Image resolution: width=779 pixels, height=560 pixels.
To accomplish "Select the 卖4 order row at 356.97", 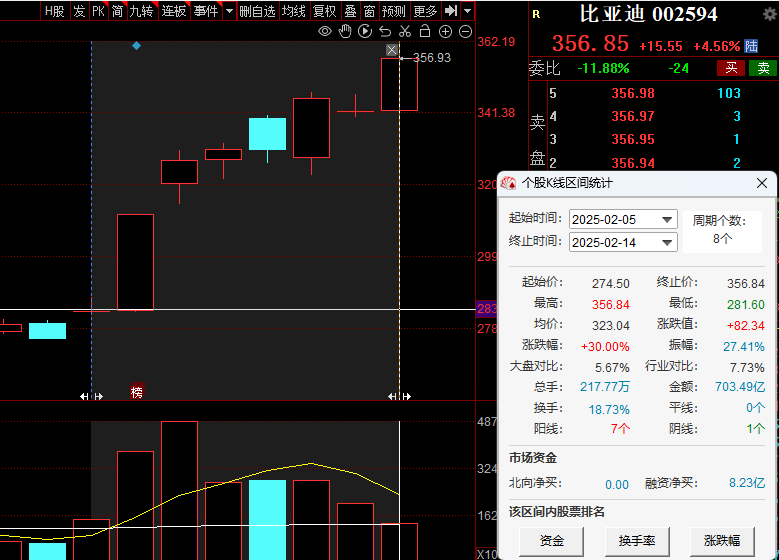I will pyautogui.click(x=653, y=116).
